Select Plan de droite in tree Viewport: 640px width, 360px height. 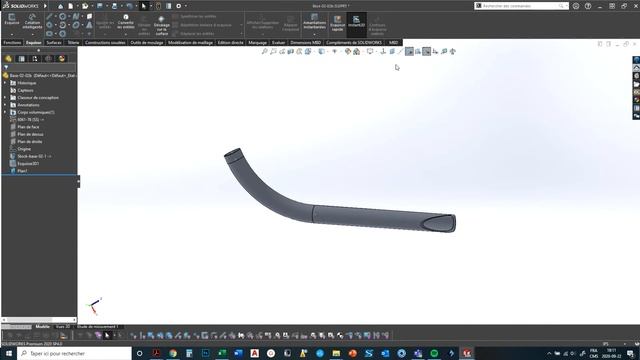(x=30, y=142)
